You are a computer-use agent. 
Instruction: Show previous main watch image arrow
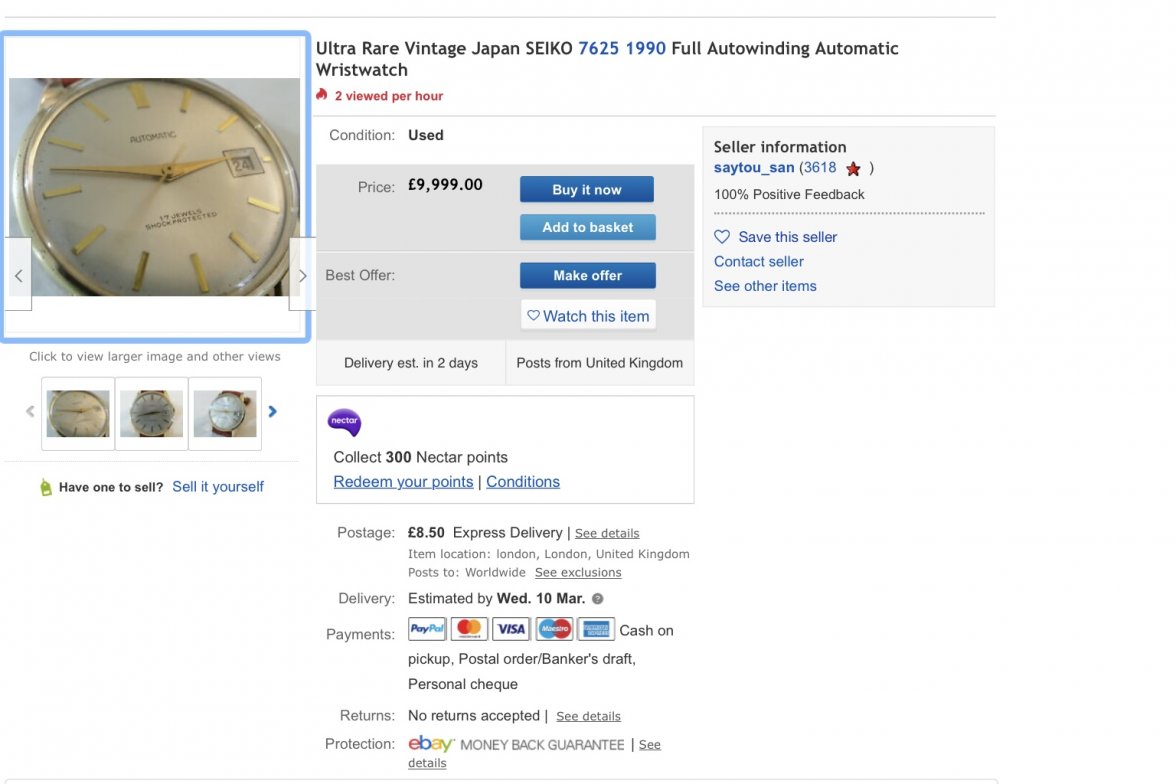(18, 275)
